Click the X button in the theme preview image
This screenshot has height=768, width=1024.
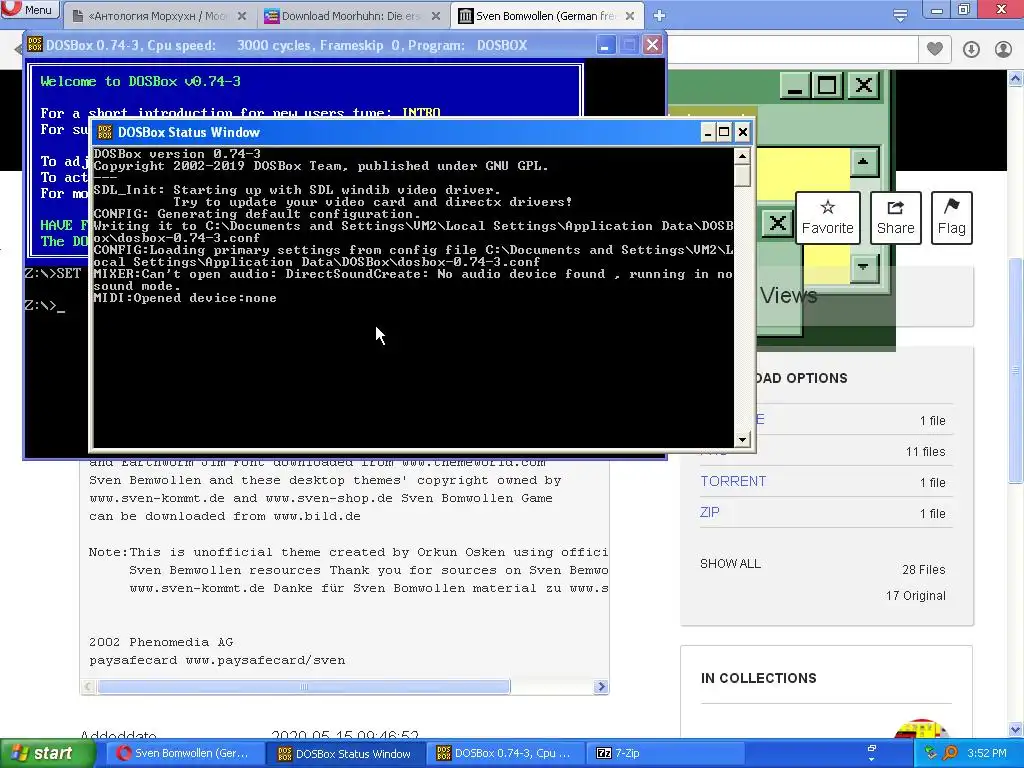778,223
